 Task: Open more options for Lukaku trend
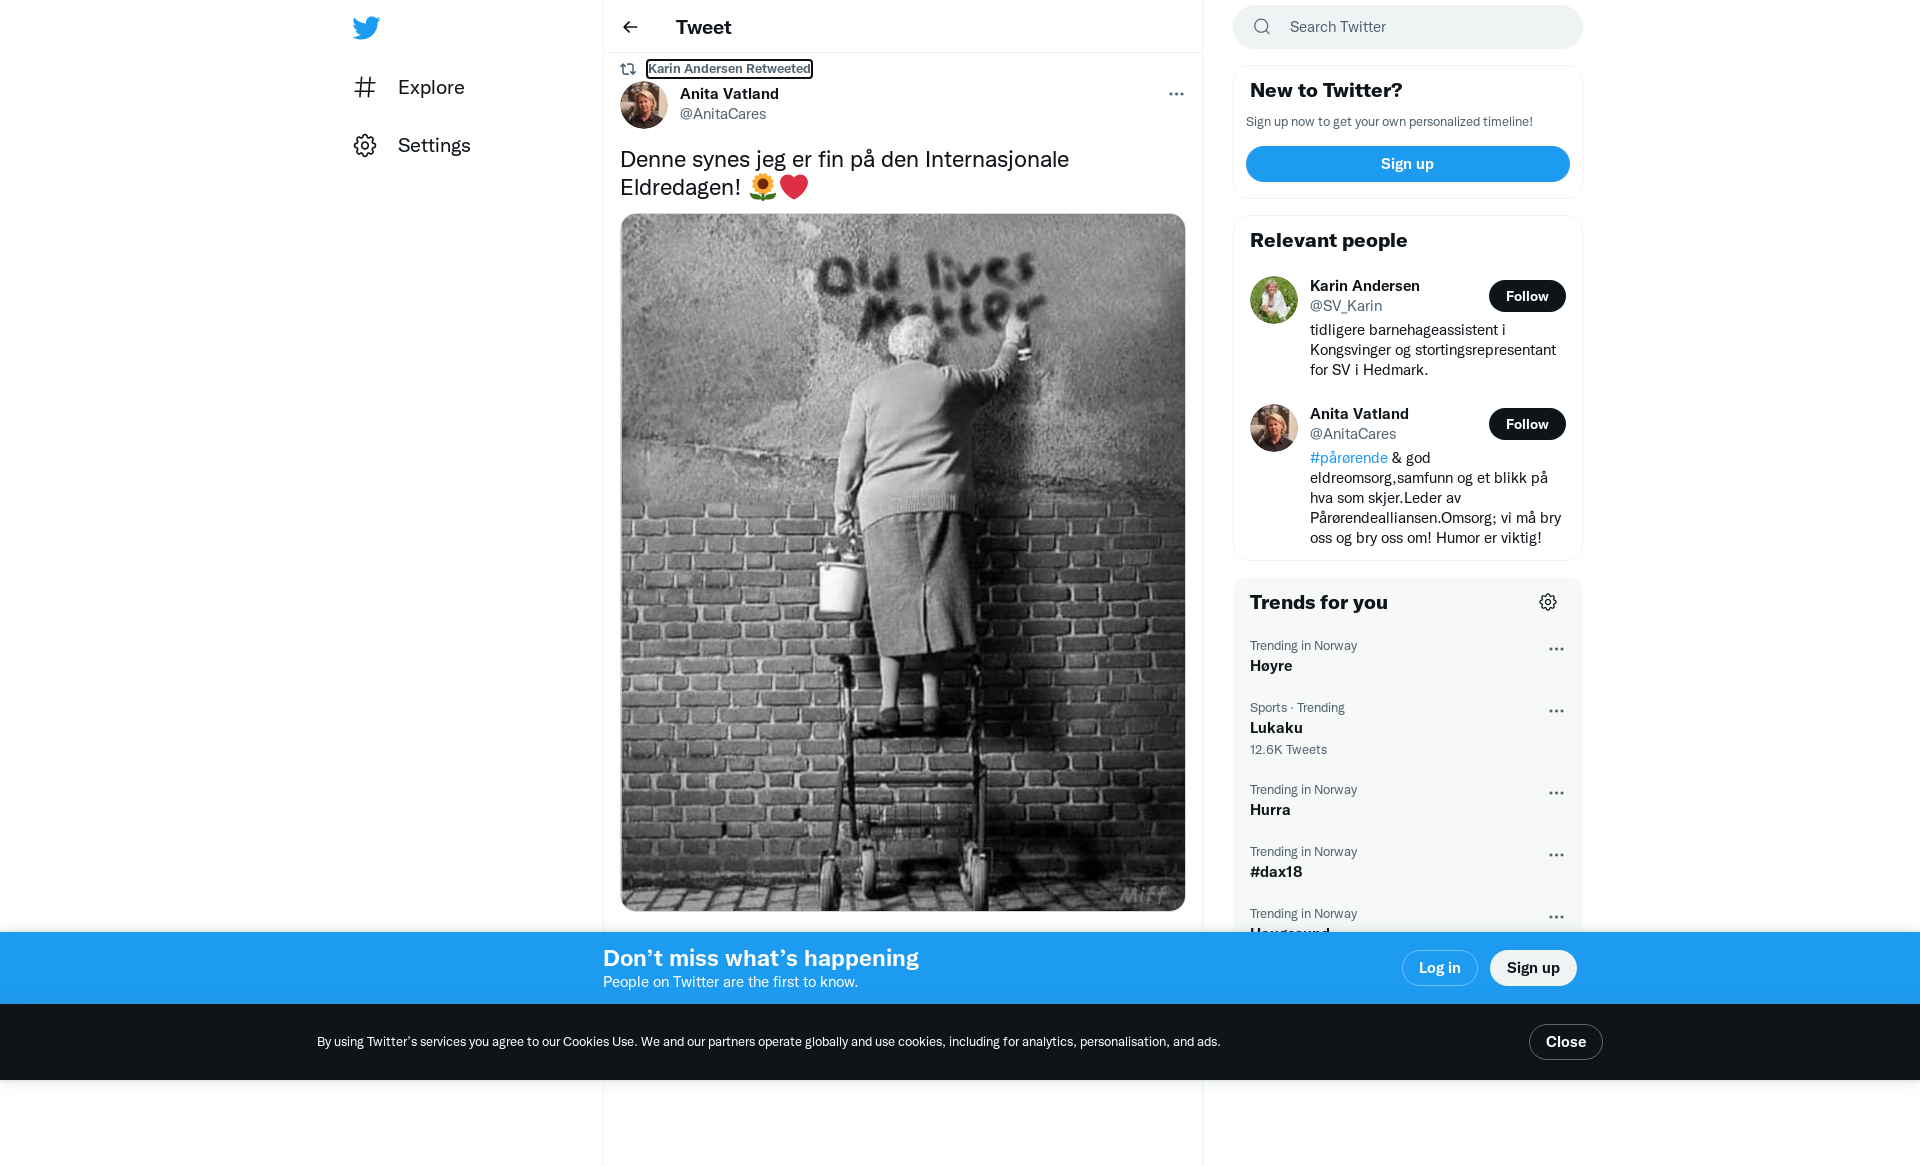(x=1556, y=711)
